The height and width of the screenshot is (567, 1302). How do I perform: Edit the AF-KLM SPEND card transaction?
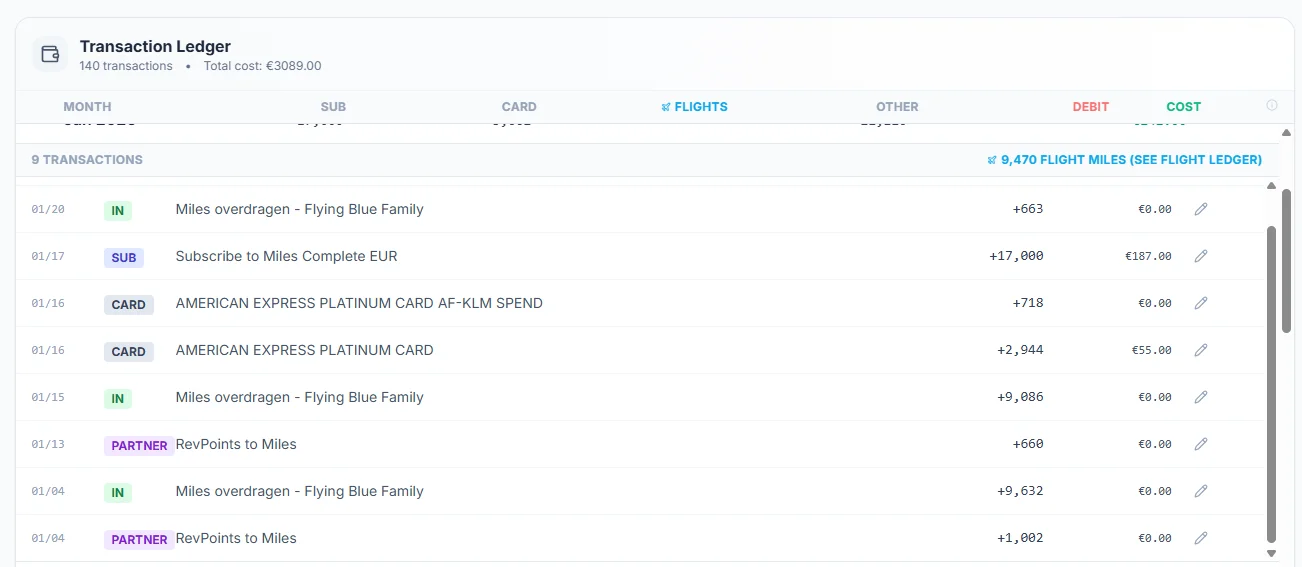(1201, 303)
